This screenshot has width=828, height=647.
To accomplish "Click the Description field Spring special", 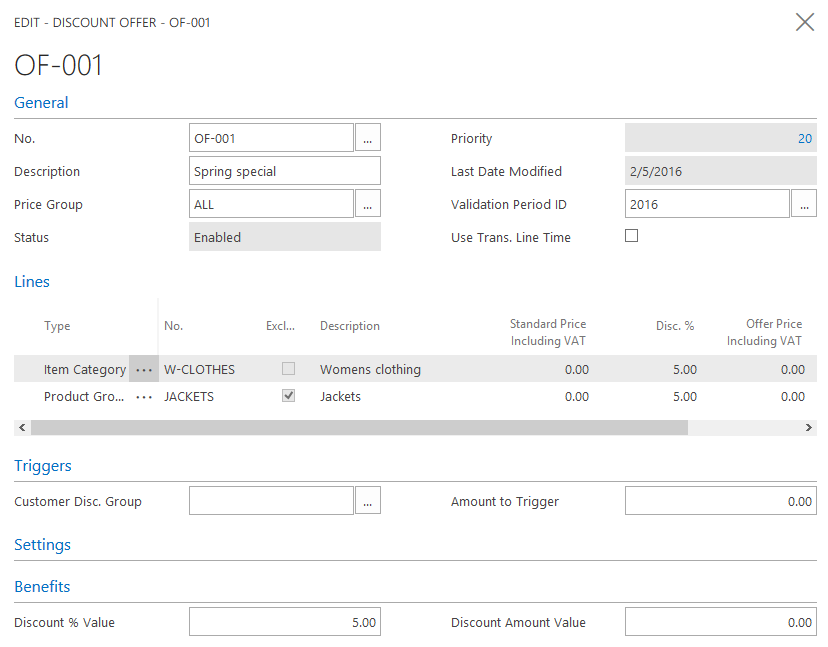I will click(284, 171).
